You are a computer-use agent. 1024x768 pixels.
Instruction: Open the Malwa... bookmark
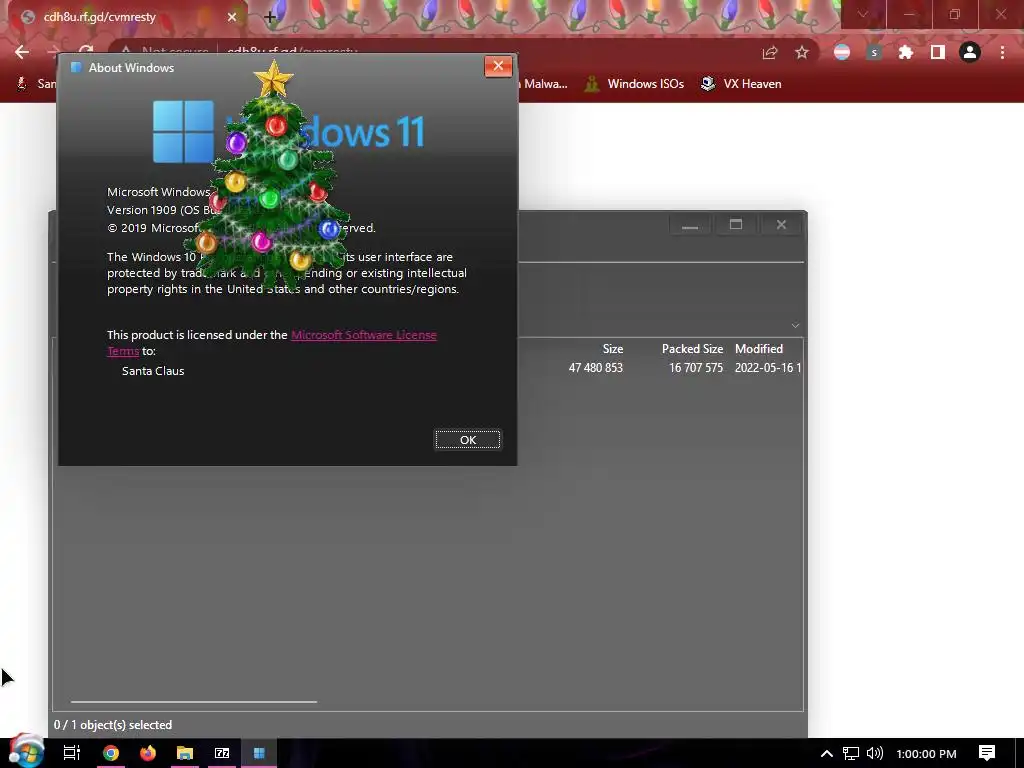pos(543,84)
